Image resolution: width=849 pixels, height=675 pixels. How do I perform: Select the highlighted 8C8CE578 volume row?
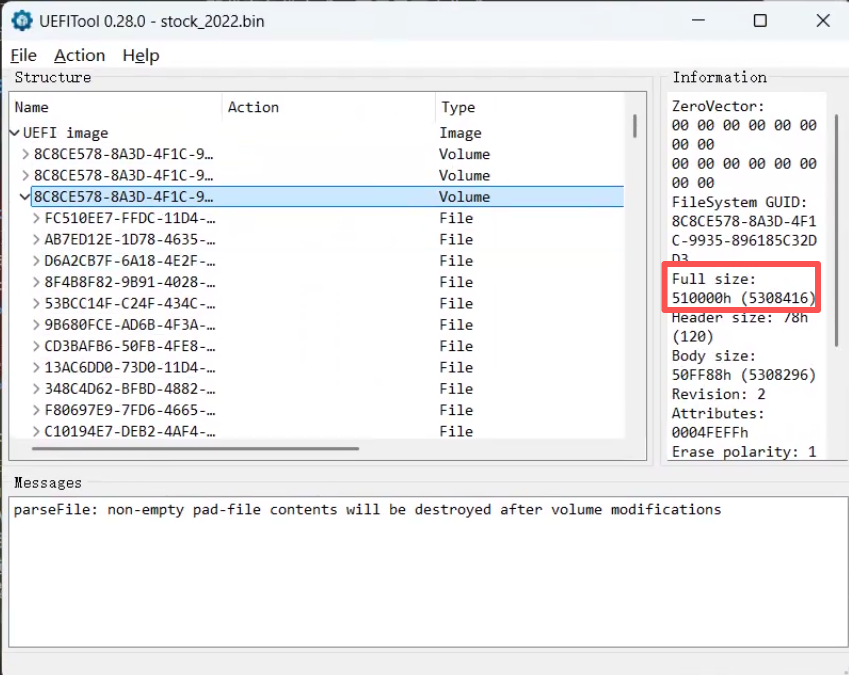[x=328, y=196]
